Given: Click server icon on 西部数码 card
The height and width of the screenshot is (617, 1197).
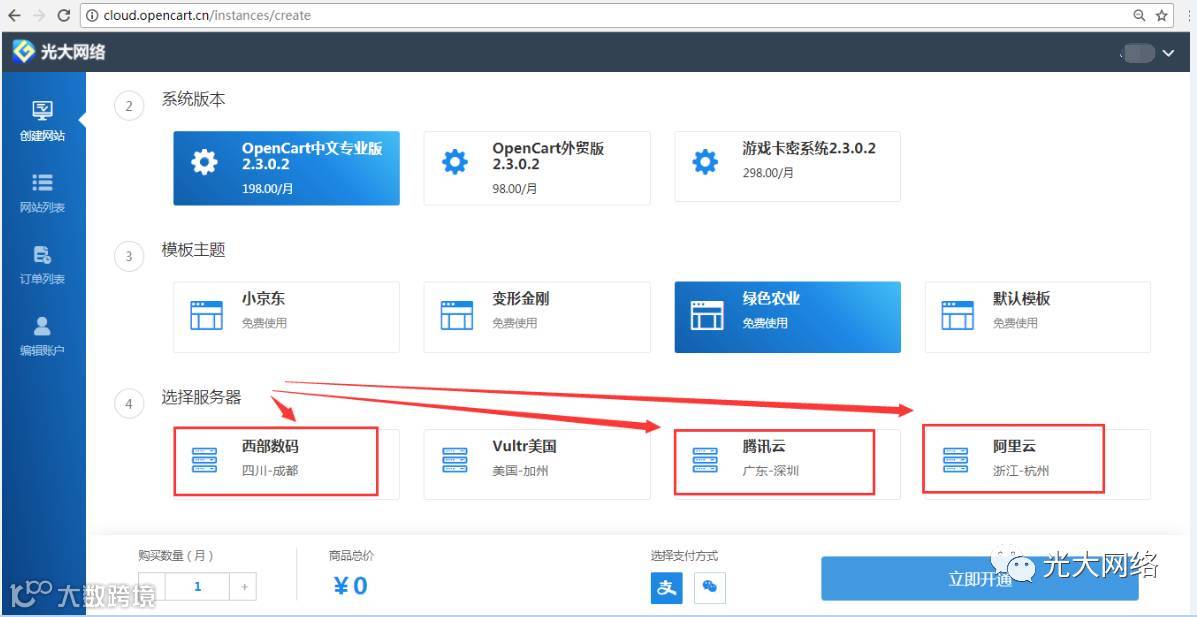Looking at the screenshot, I should [205, 460].
